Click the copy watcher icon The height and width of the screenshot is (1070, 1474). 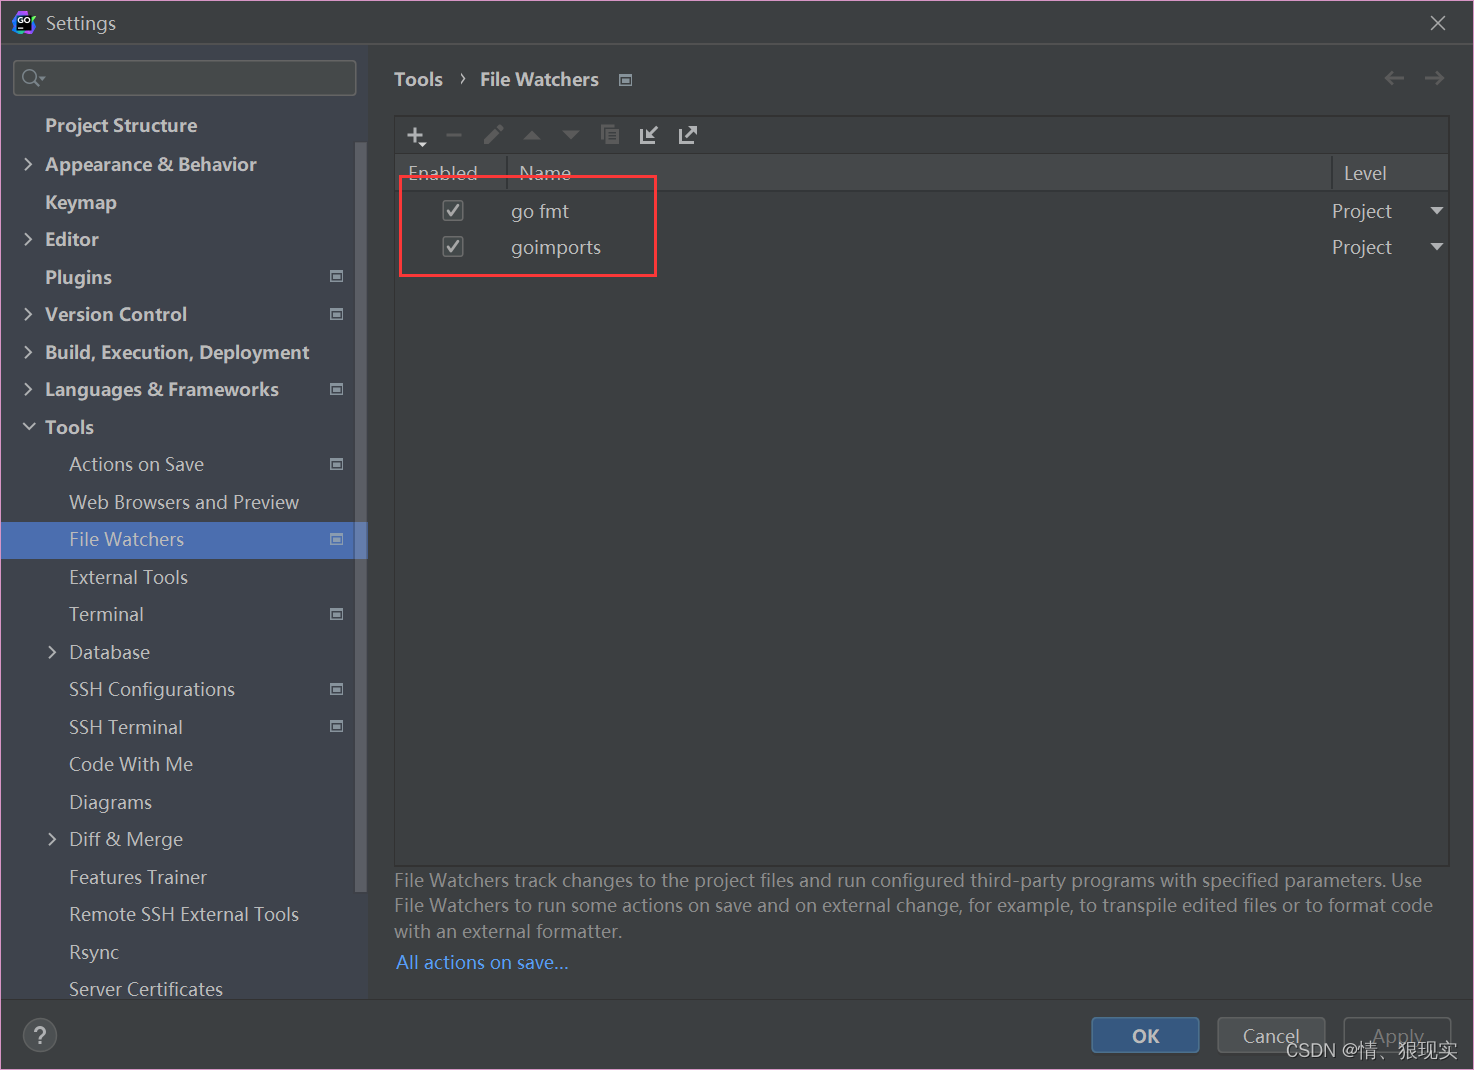610,135
